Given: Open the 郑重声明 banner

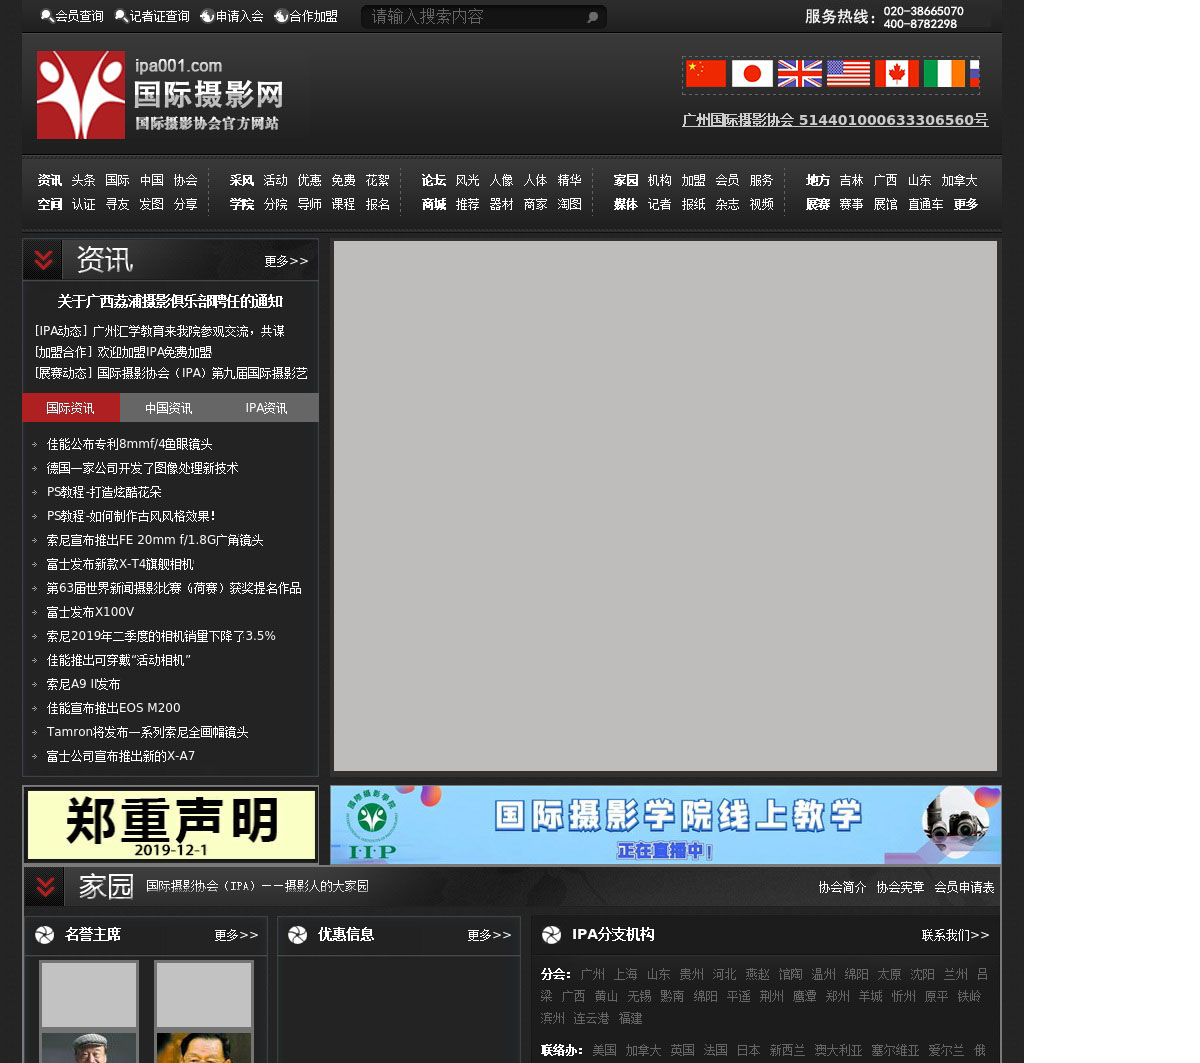Looking at the screenshot, I should click(x=171, y=825).
